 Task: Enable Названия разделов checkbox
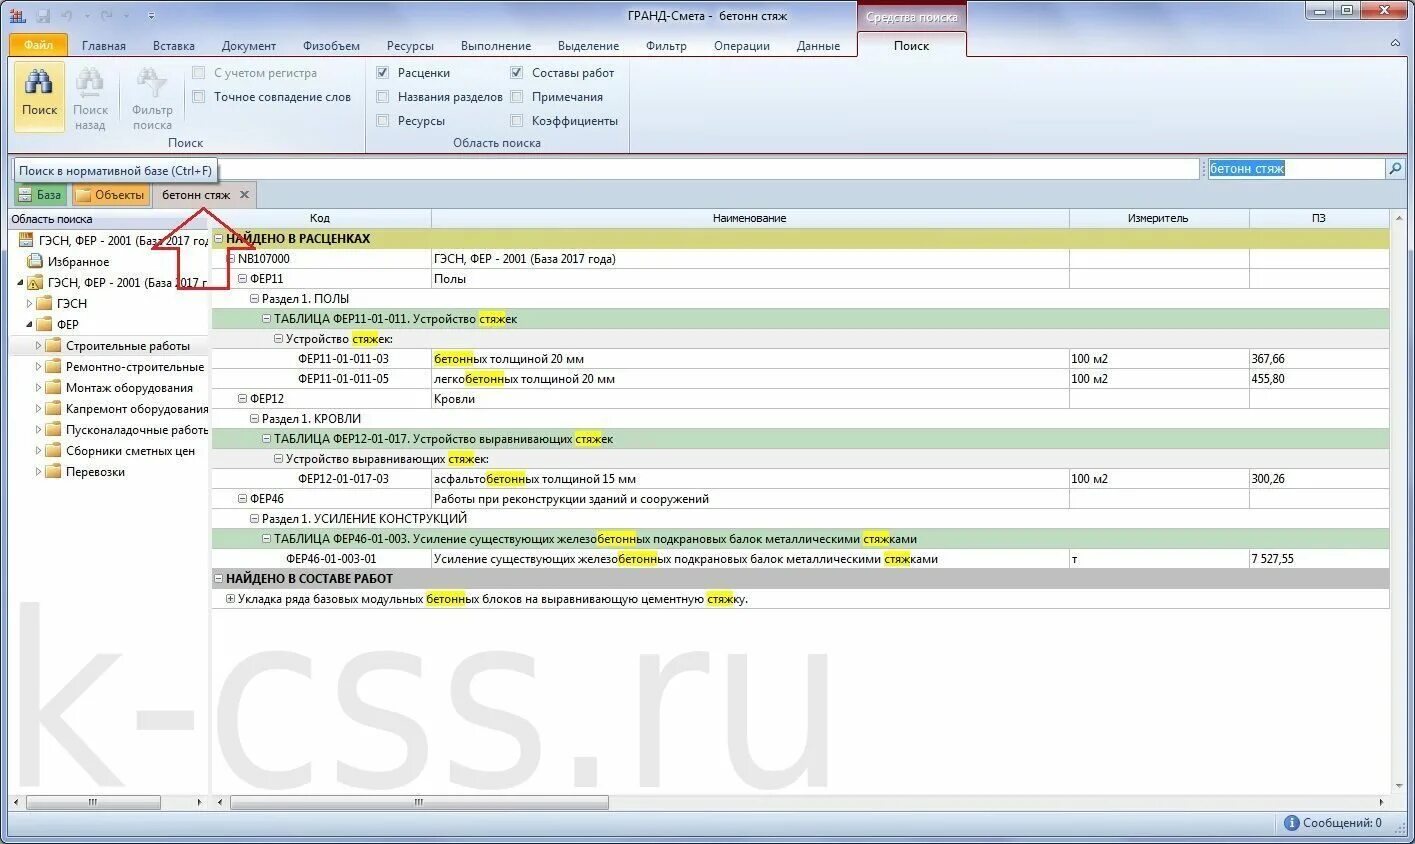click(383, 97)
